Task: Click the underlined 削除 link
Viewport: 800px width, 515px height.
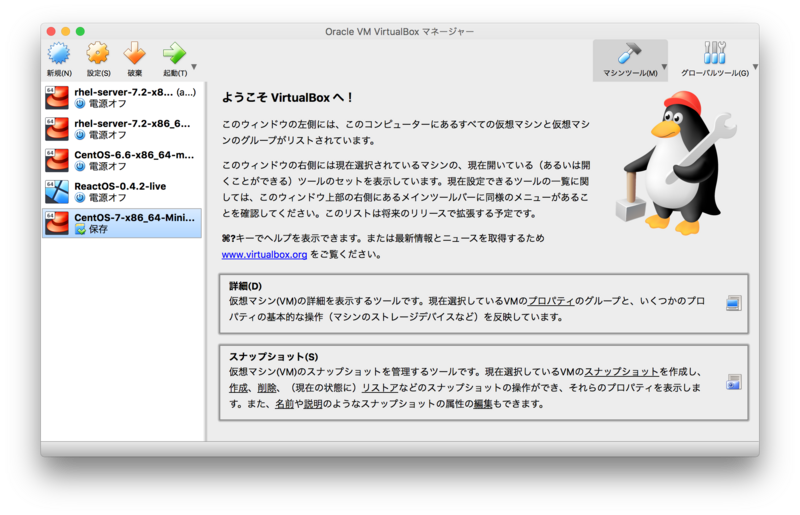Action: click(x=266, y=388)
